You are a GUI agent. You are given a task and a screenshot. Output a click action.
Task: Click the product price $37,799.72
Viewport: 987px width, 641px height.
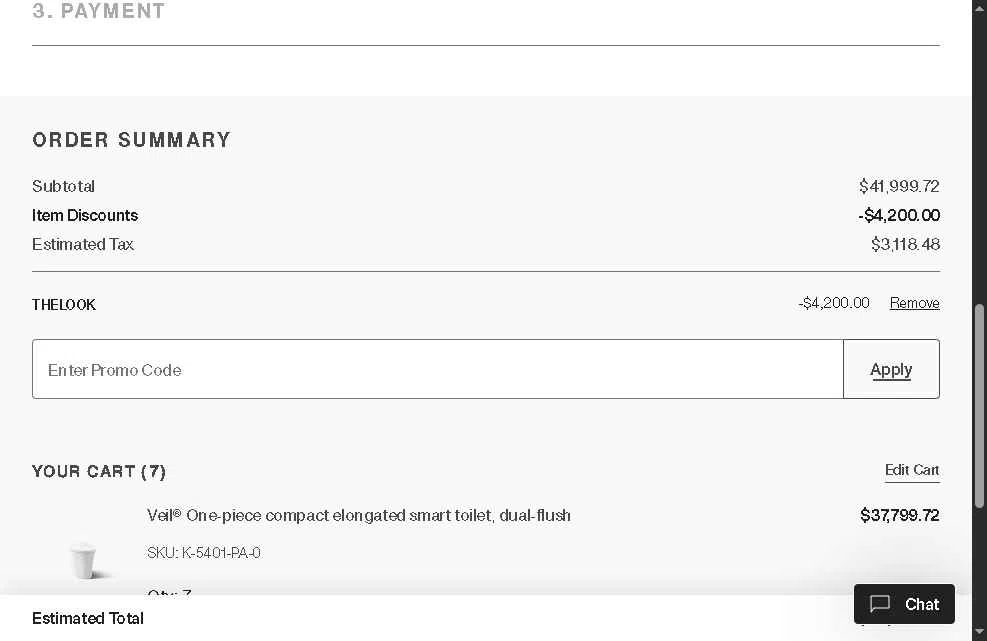(x=899, y=515)
